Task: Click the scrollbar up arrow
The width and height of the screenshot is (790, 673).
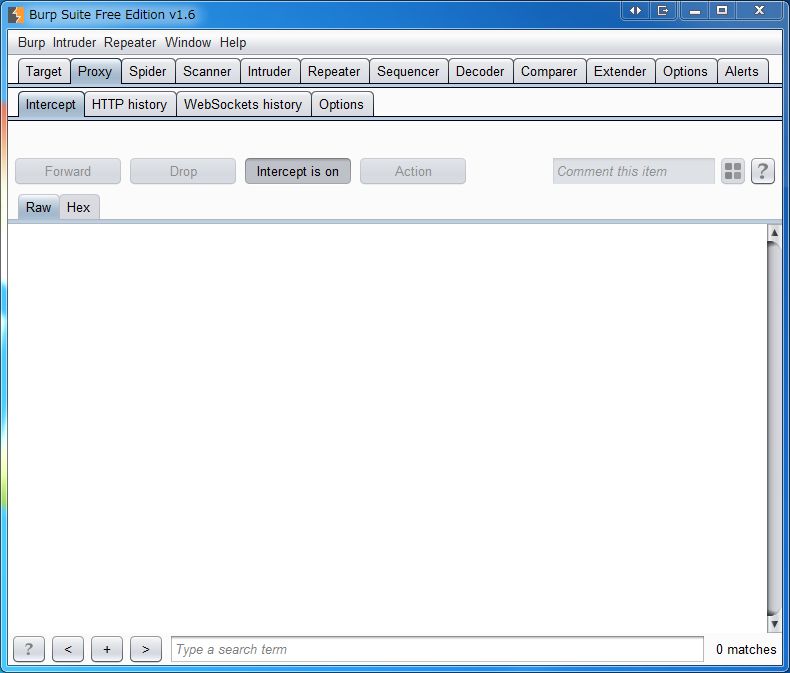Action: (x=774, y=232)
